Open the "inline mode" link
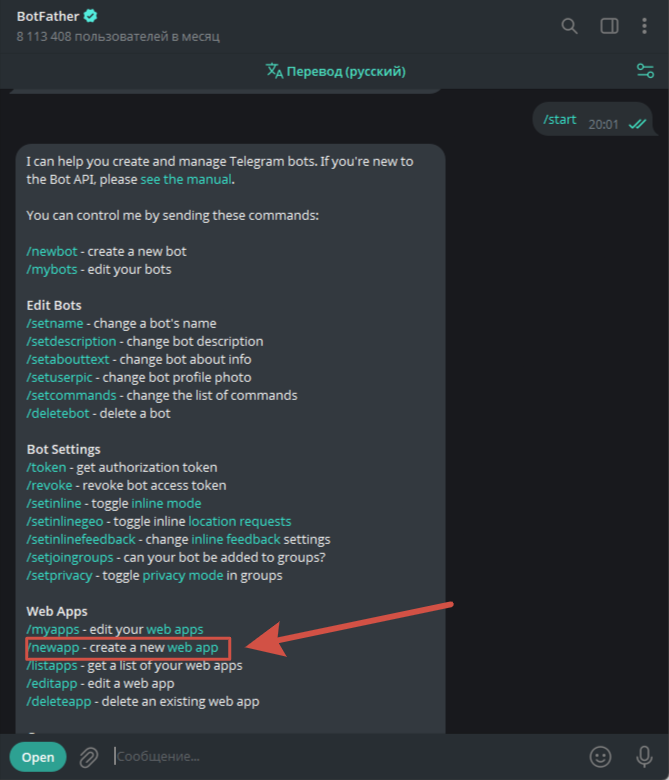669x780 pixels. (166, 503)
